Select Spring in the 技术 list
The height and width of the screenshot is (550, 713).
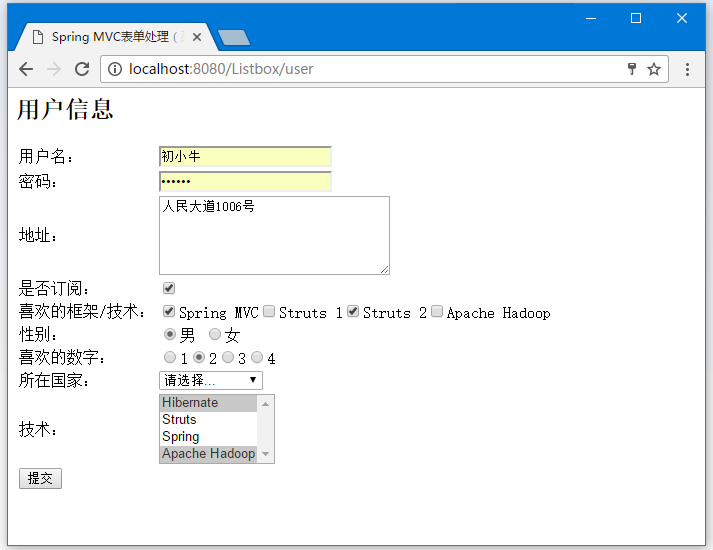tap(181, 437)
